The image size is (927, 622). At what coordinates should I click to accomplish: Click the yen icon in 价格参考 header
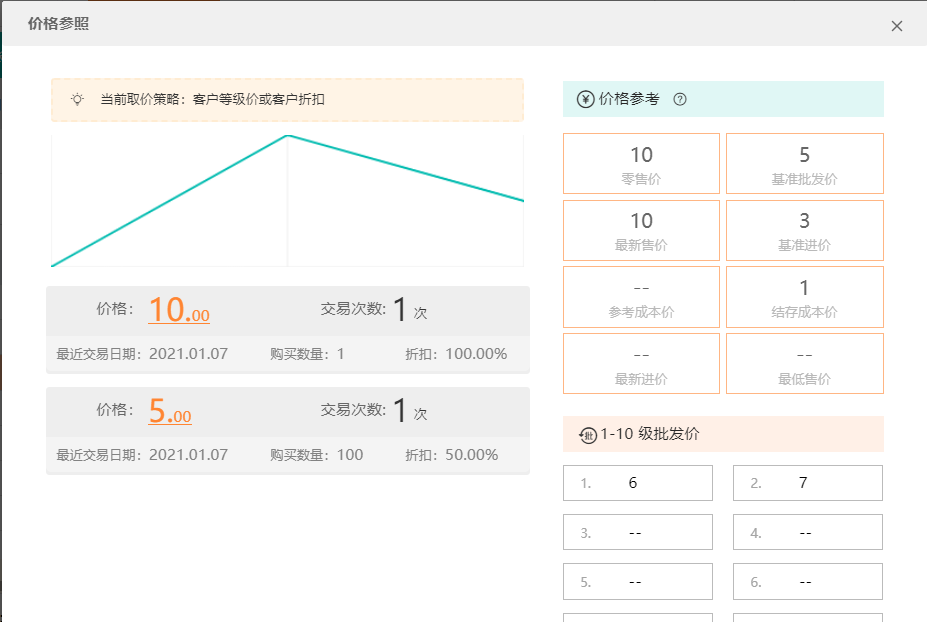[x=585, y=99]
